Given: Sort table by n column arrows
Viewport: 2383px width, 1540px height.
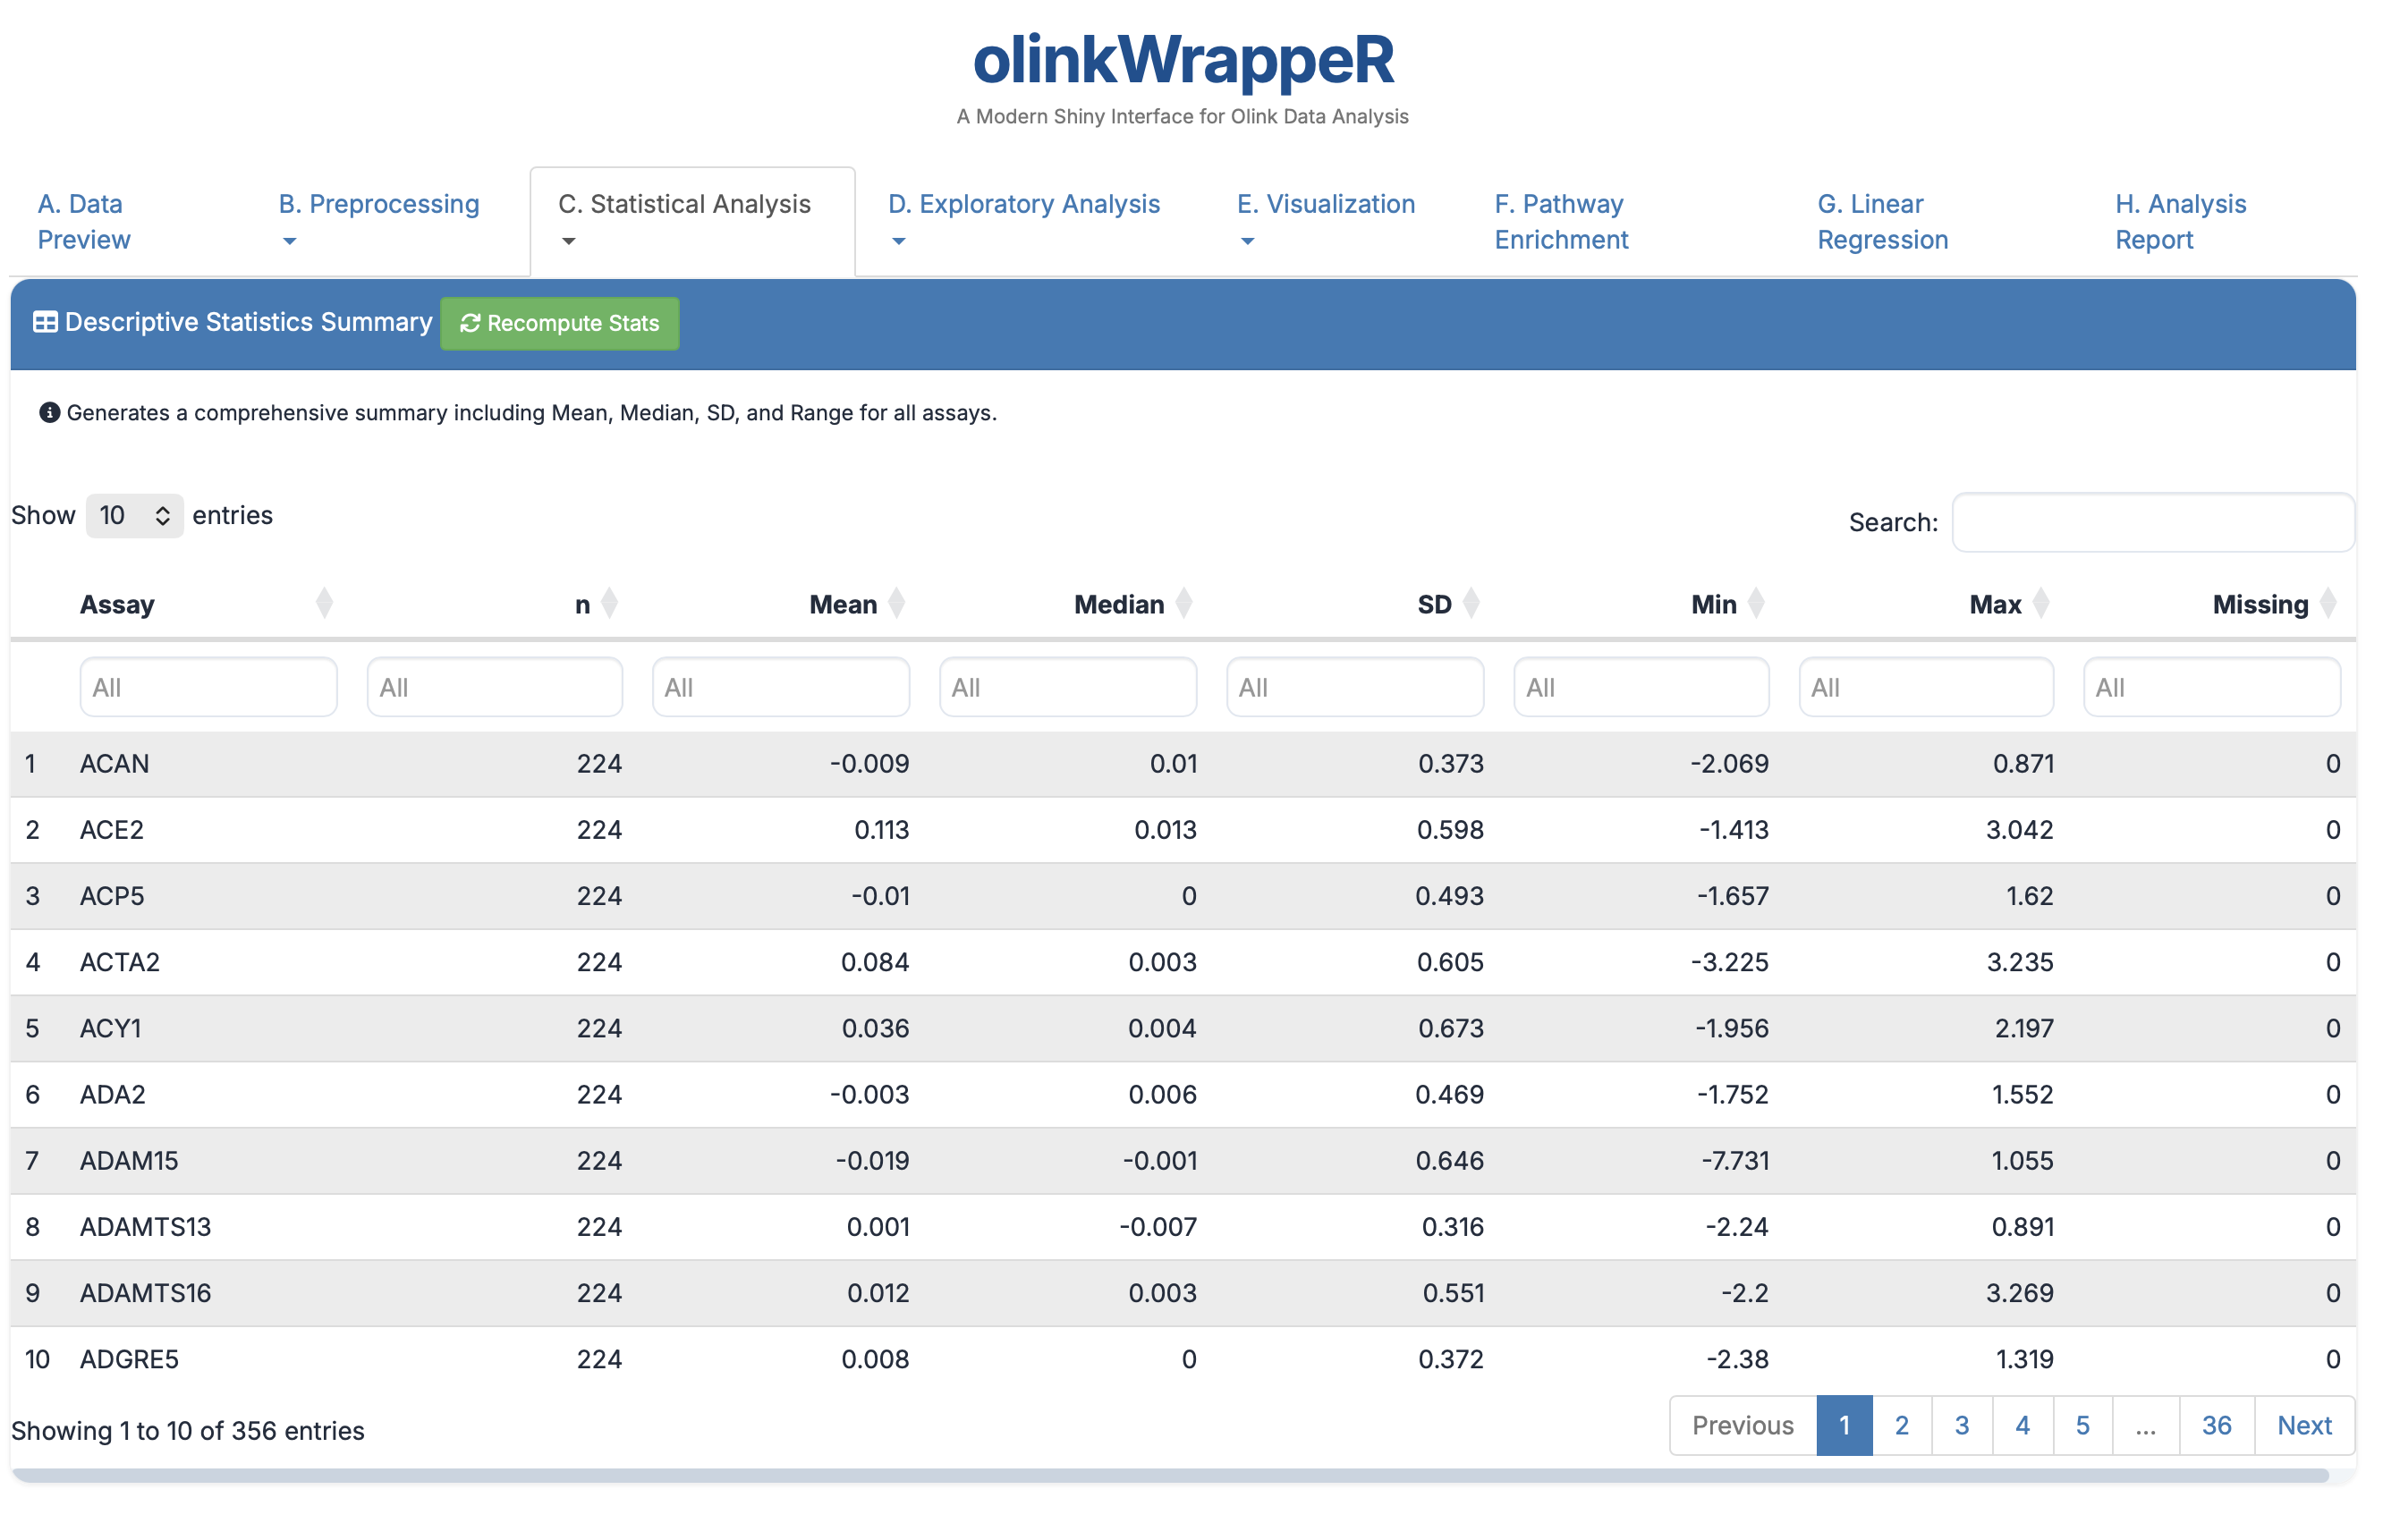Looking at the screenshot, I should tap(609, 604).
